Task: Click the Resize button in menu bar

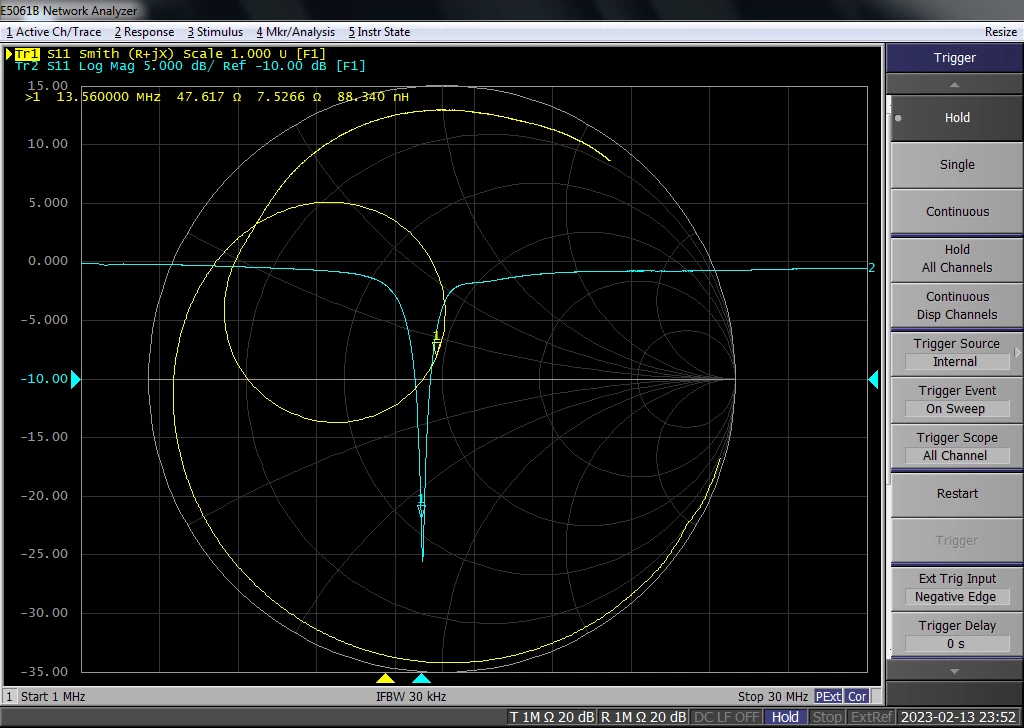Action: click(x=1000, y=32)
